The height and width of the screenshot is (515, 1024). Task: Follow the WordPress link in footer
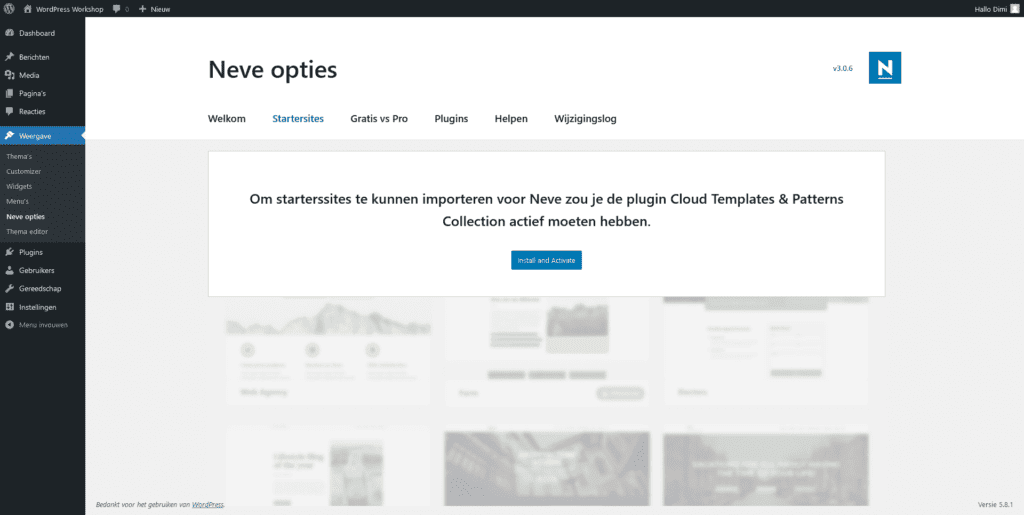208,505
